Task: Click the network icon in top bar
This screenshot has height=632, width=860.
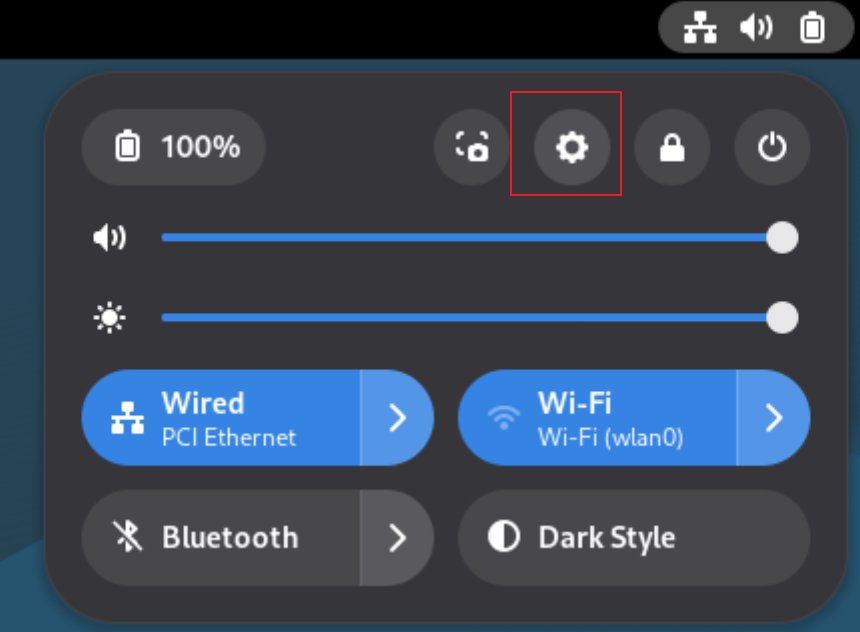Action: tap(700, 28)
